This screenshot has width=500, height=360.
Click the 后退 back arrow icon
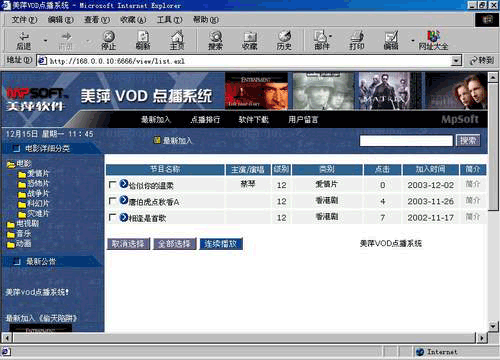(24, 36)
